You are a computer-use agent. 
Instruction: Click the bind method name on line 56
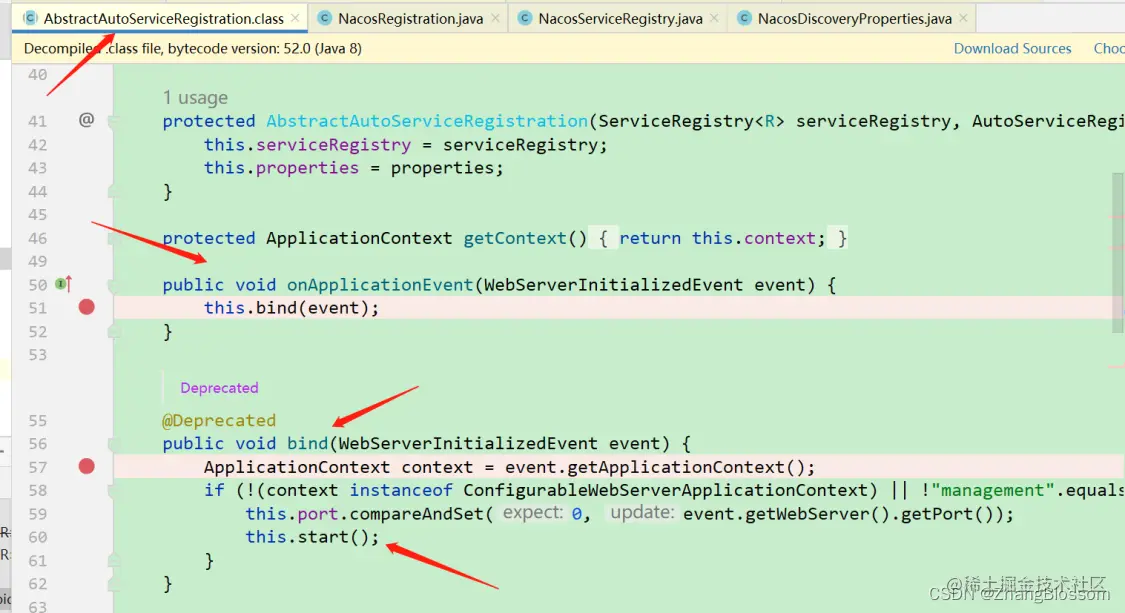click(307, 444)
